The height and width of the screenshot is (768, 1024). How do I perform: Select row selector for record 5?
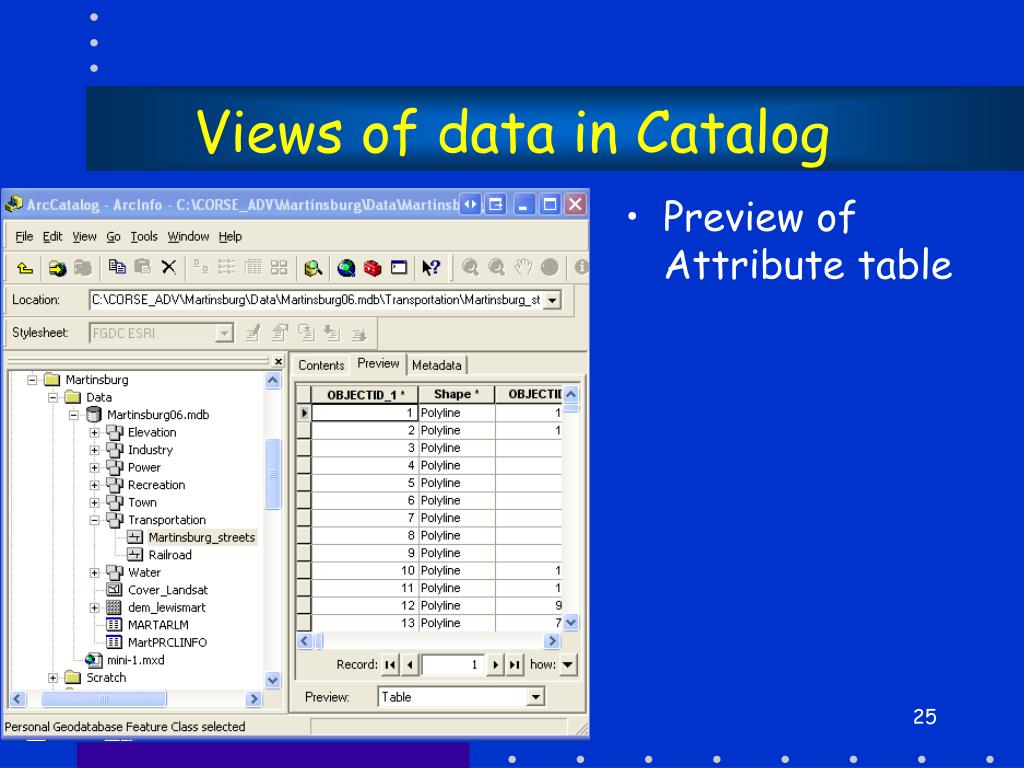point(304,483)
